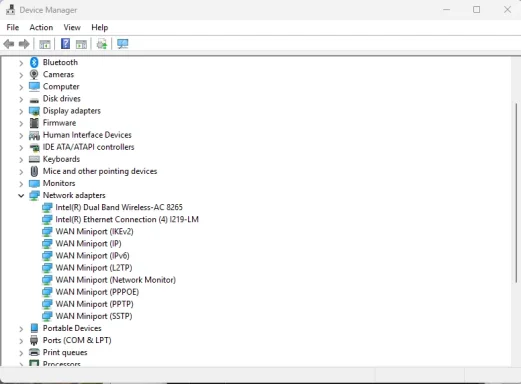
Task: Select WAN Miniport (PPPOE)
Action: point(97,292)
